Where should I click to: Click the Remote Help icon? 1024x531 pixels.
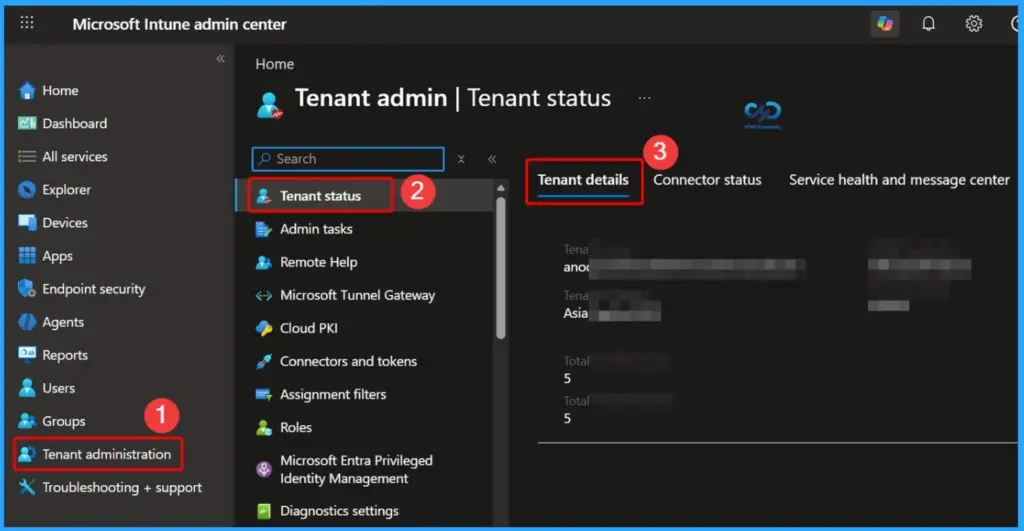click(263, 263)
